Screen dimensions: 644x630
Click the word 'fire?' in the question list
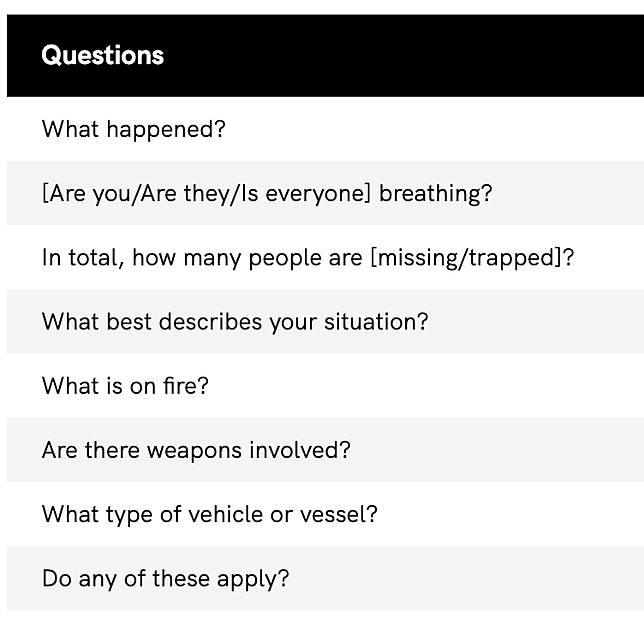click(186, 386)
